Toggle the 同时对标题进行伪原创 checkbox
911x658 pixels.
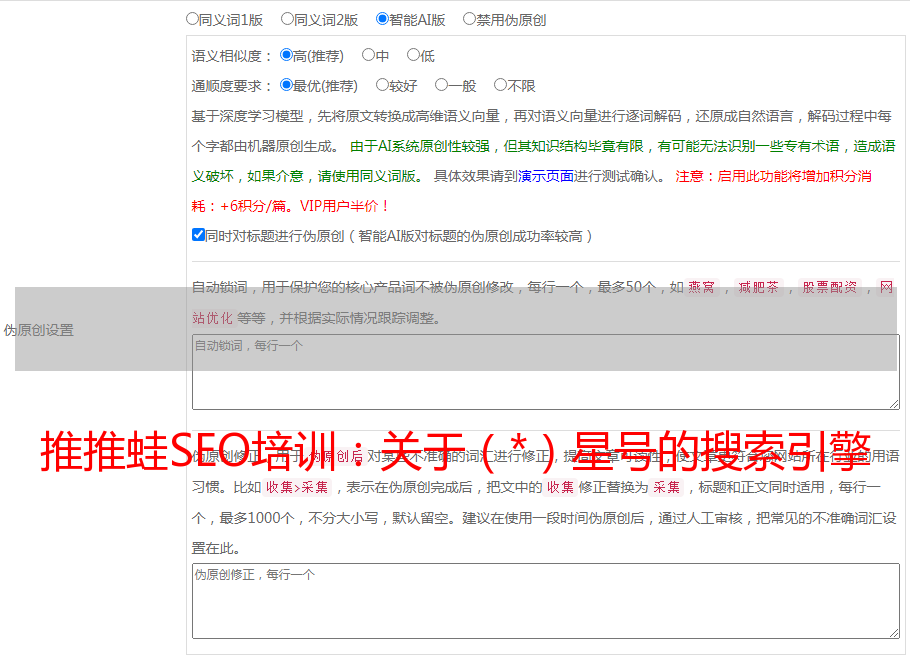198,235
